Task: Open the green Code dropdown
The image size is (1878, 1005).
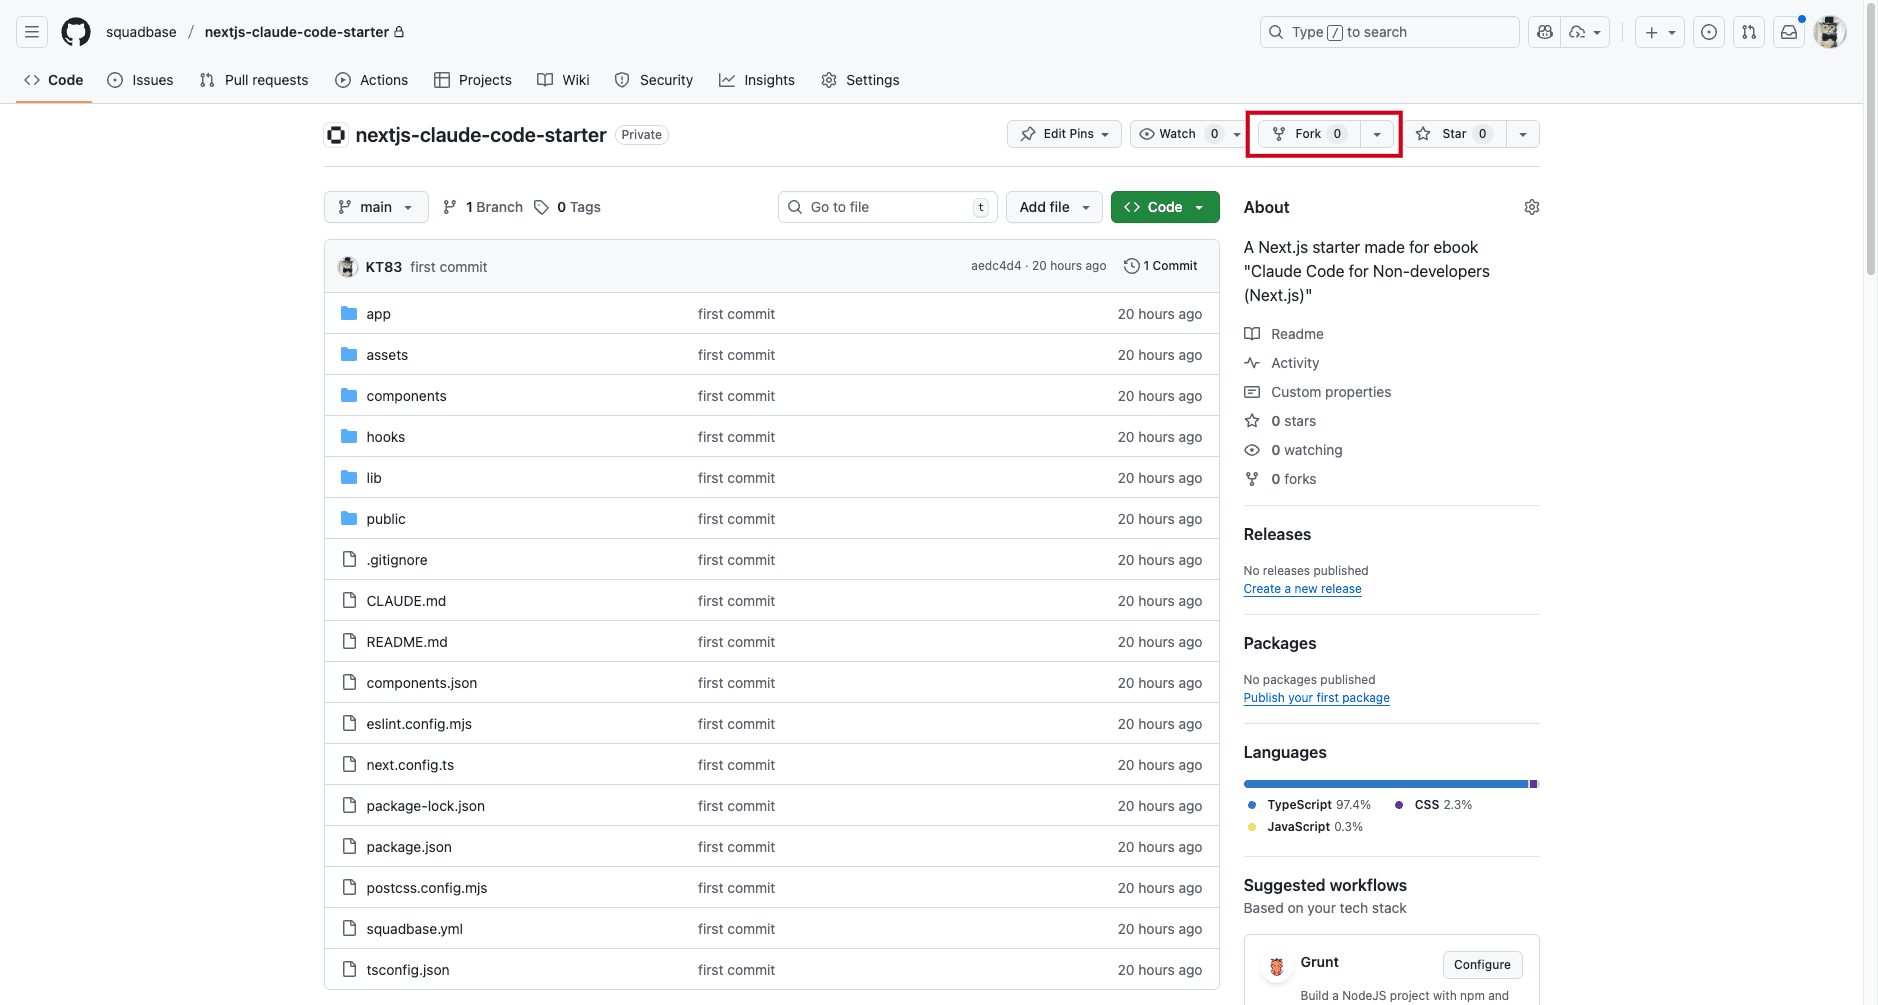Action: (x=1164, y=207)
